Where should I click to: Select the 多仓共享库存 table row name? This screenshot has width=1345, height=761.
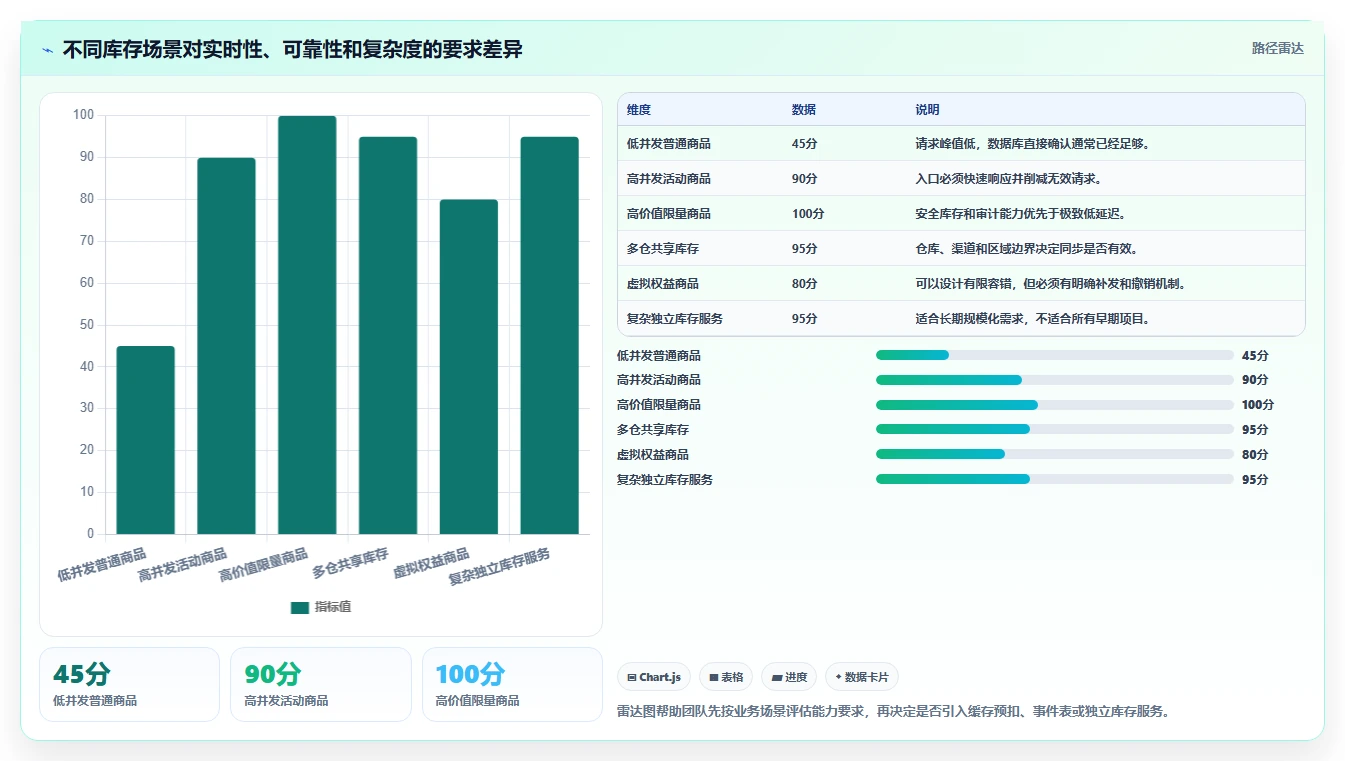click(663, 249)
